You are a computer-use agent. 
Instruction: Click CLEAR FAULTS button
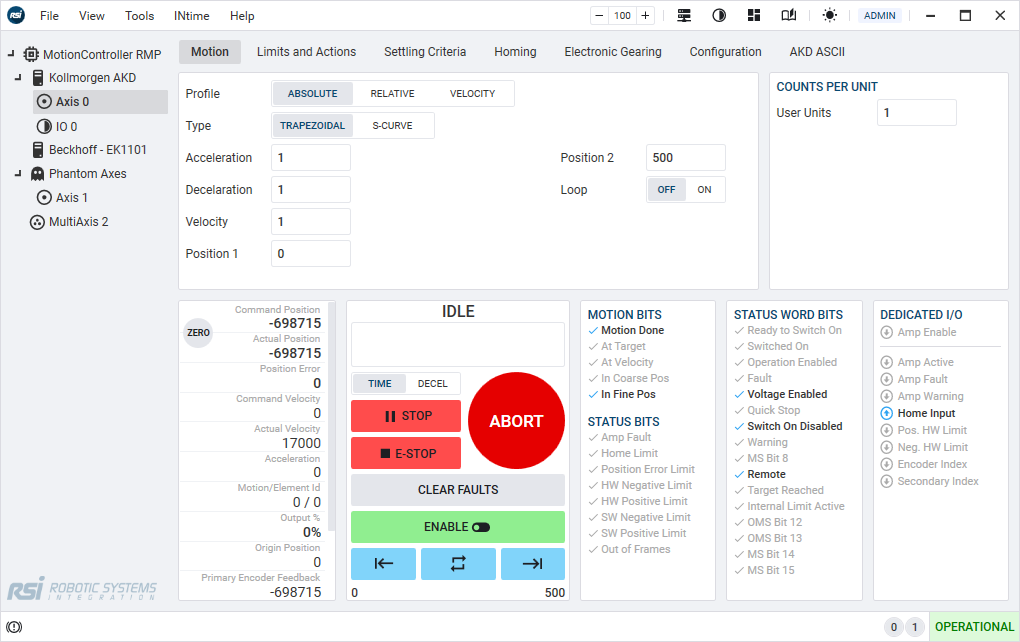458,490
